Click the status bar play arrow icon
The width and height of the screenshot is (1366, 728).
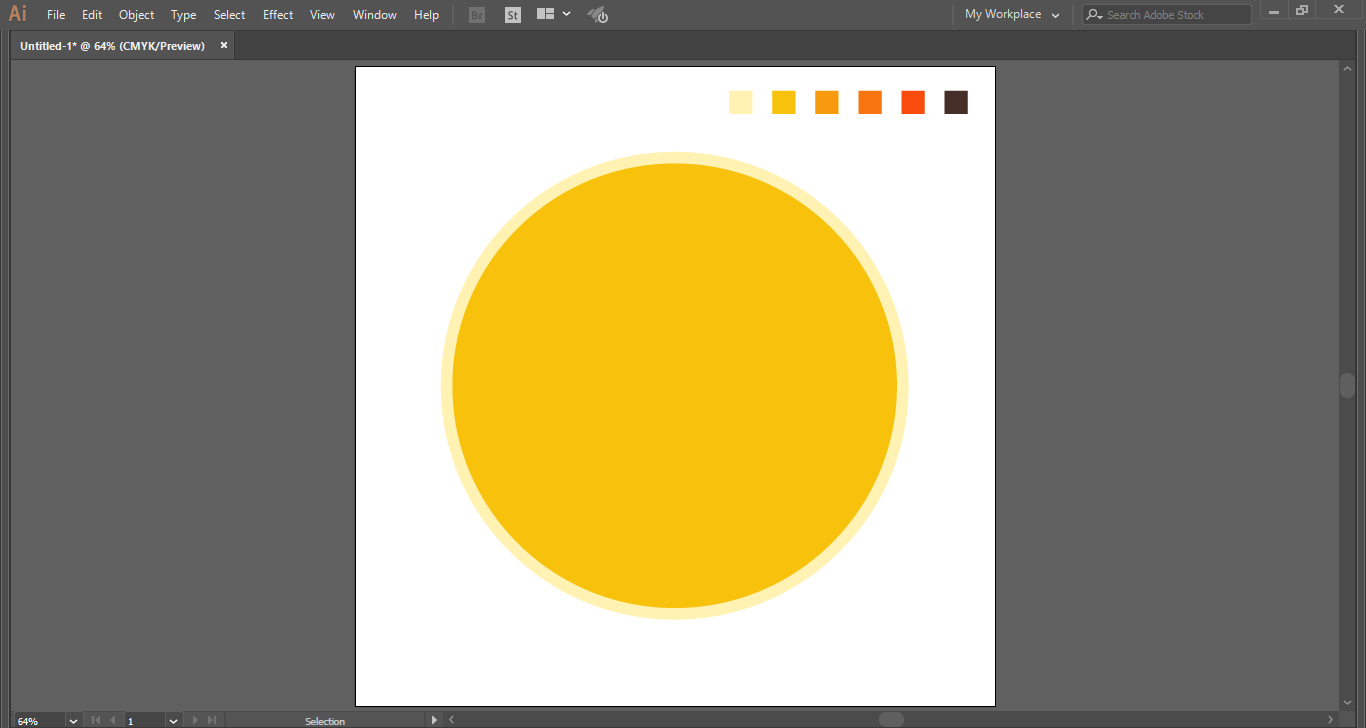[433, 720]
